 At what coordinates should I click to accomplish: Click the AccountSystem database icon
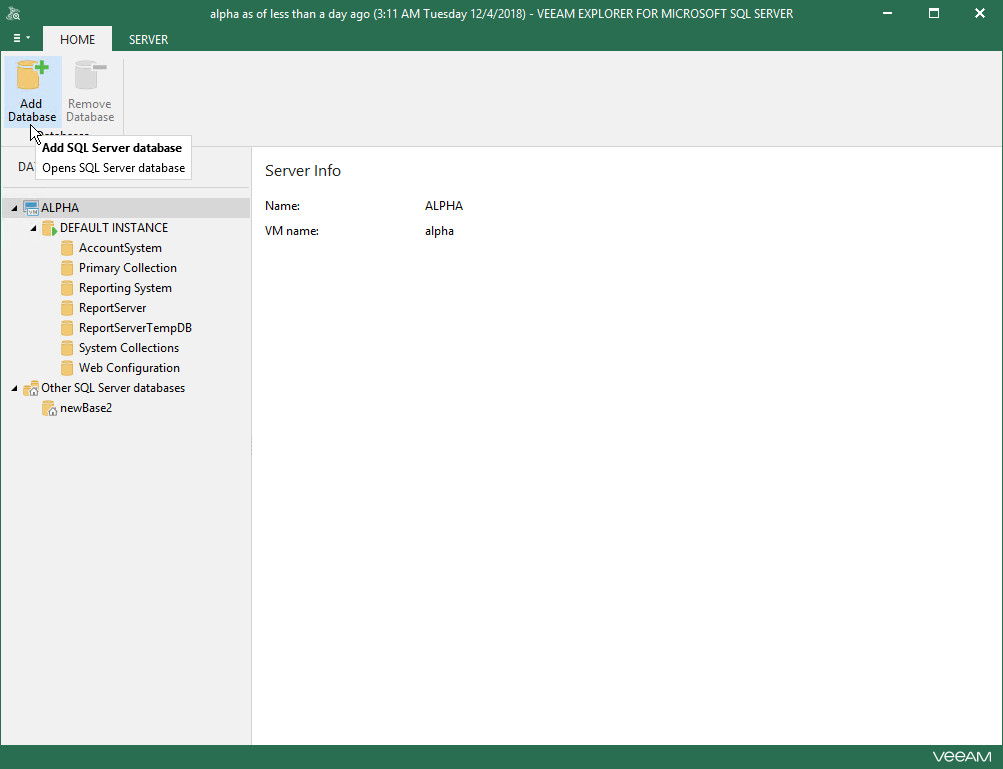(x=67, y=248)
